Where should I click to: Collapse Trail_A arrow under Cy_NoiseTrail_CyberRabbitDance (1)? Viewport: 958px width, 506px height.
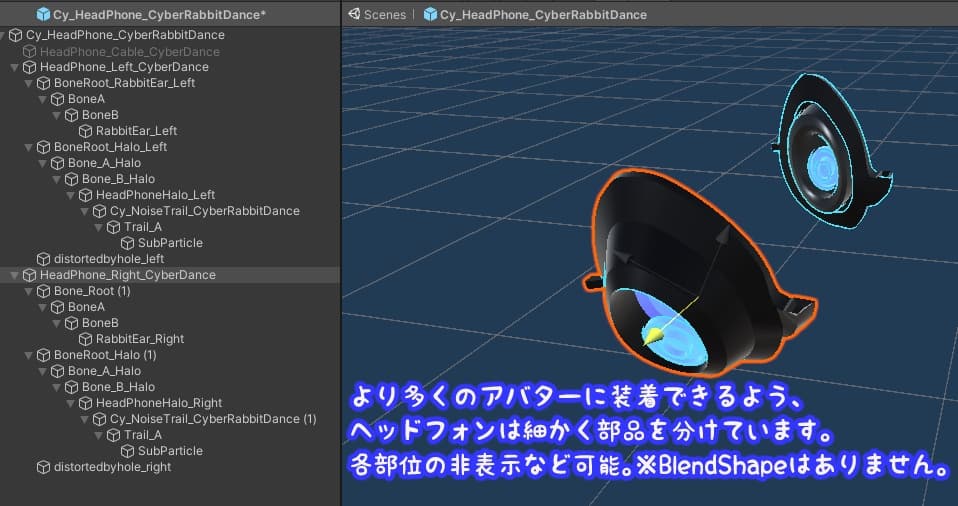pyautogui.click(x=99, y=435)
